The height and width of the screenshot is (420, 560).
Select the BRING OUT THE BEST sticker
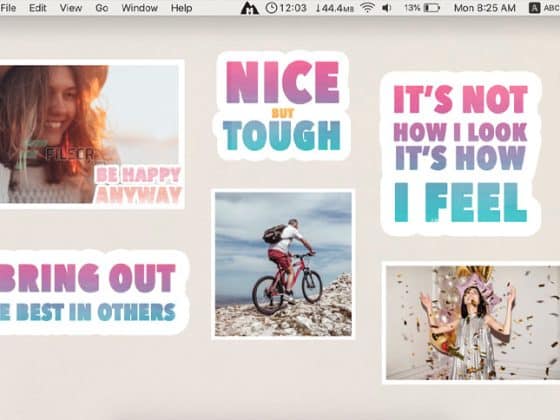coord(94,292)
